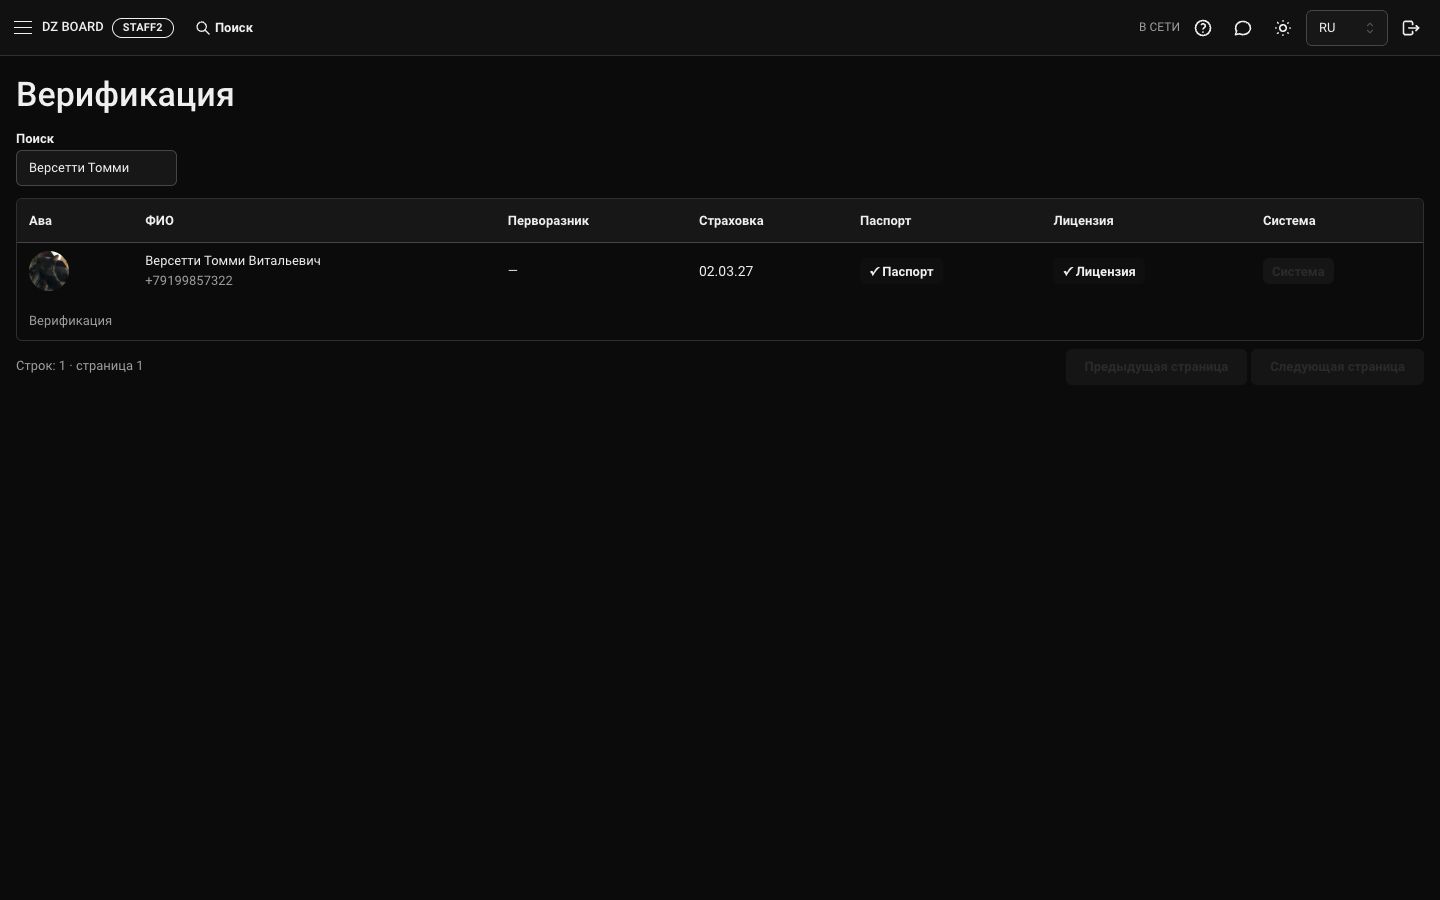Click the Система column header
The image size is (1440, 900).
1289,221
